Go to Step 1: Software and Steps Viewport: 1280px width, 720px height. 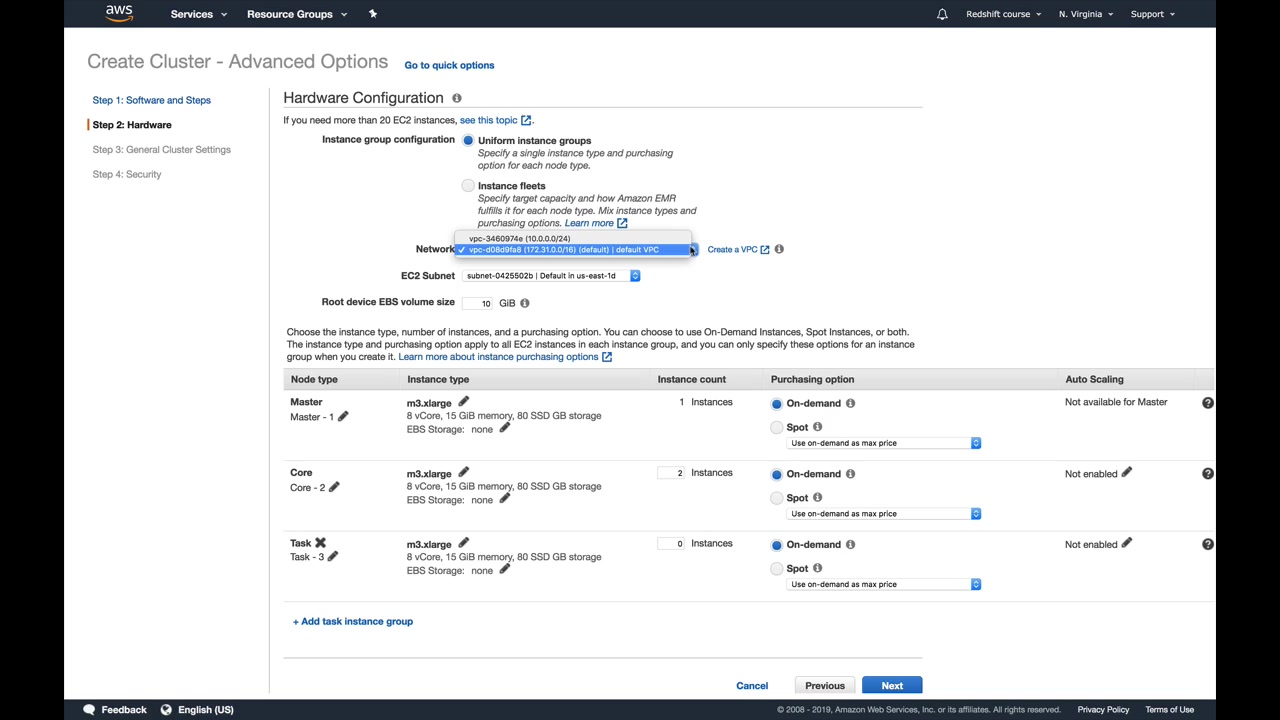(x=152, y=100)
